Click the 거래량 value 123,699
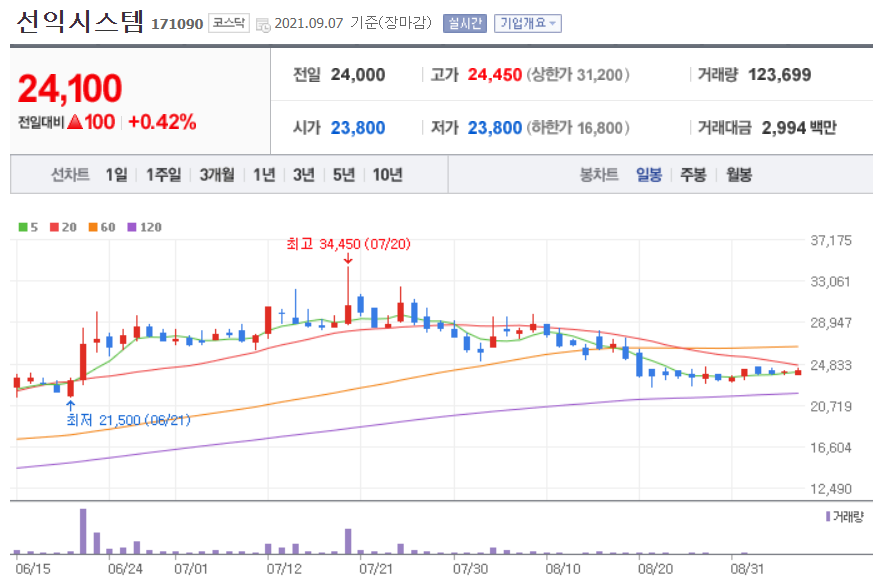The image size is (873, 579). [779, 75]
